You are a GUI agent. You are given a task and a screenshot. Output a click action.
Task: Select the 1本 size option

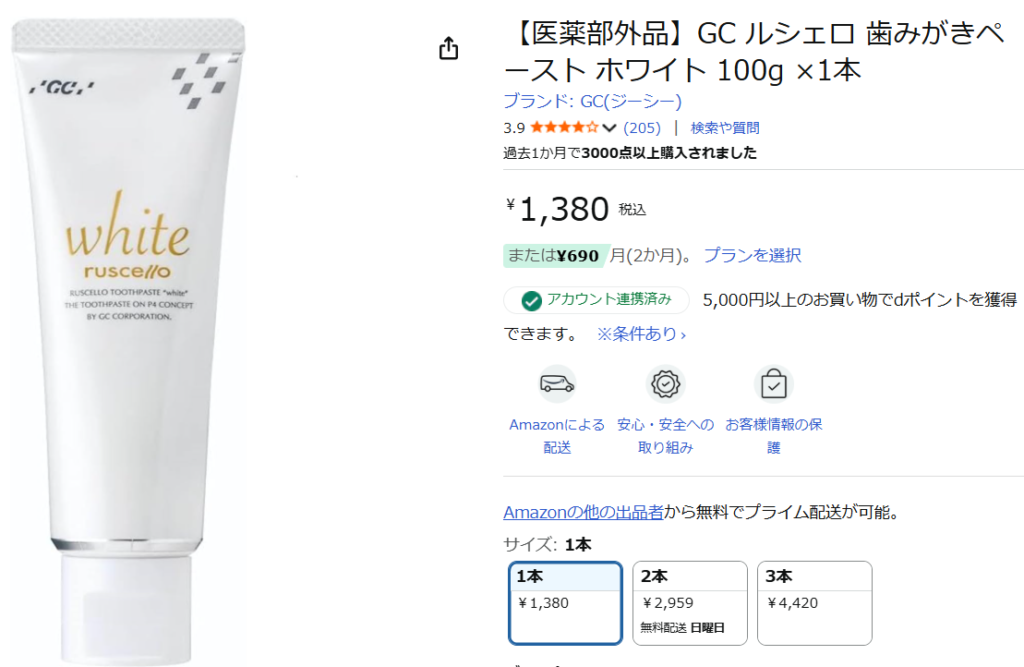coord(566,603)
